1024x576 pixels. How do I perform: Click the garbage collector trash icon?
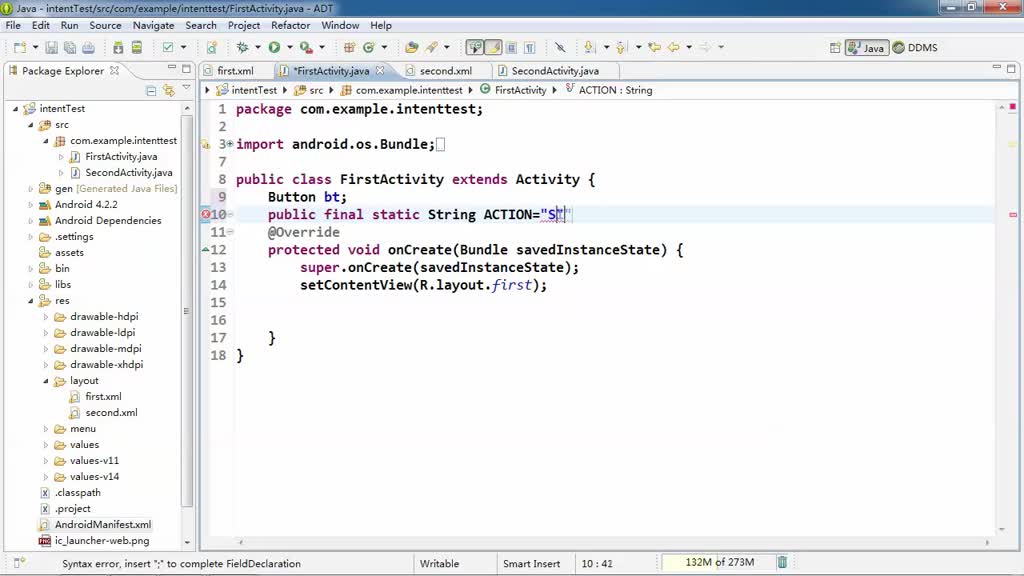(x=782, y=562)
